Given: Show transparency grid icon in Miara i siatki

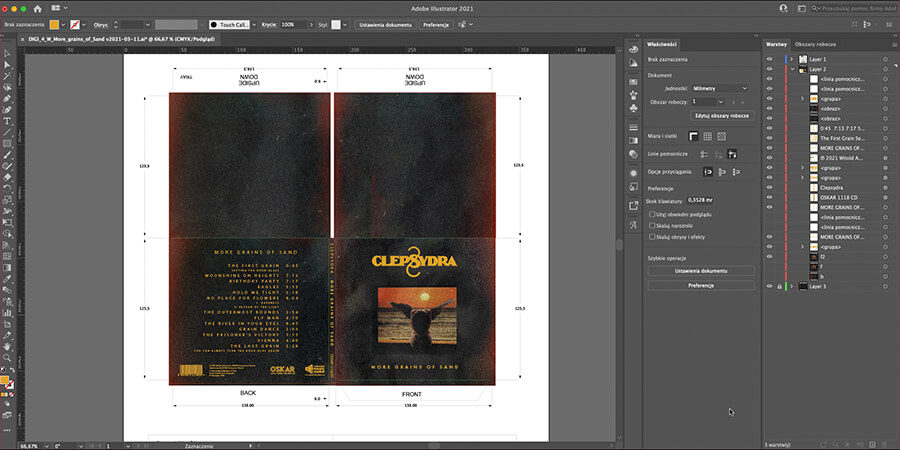Looking at the screenshot, I should [x=721, y=136].
